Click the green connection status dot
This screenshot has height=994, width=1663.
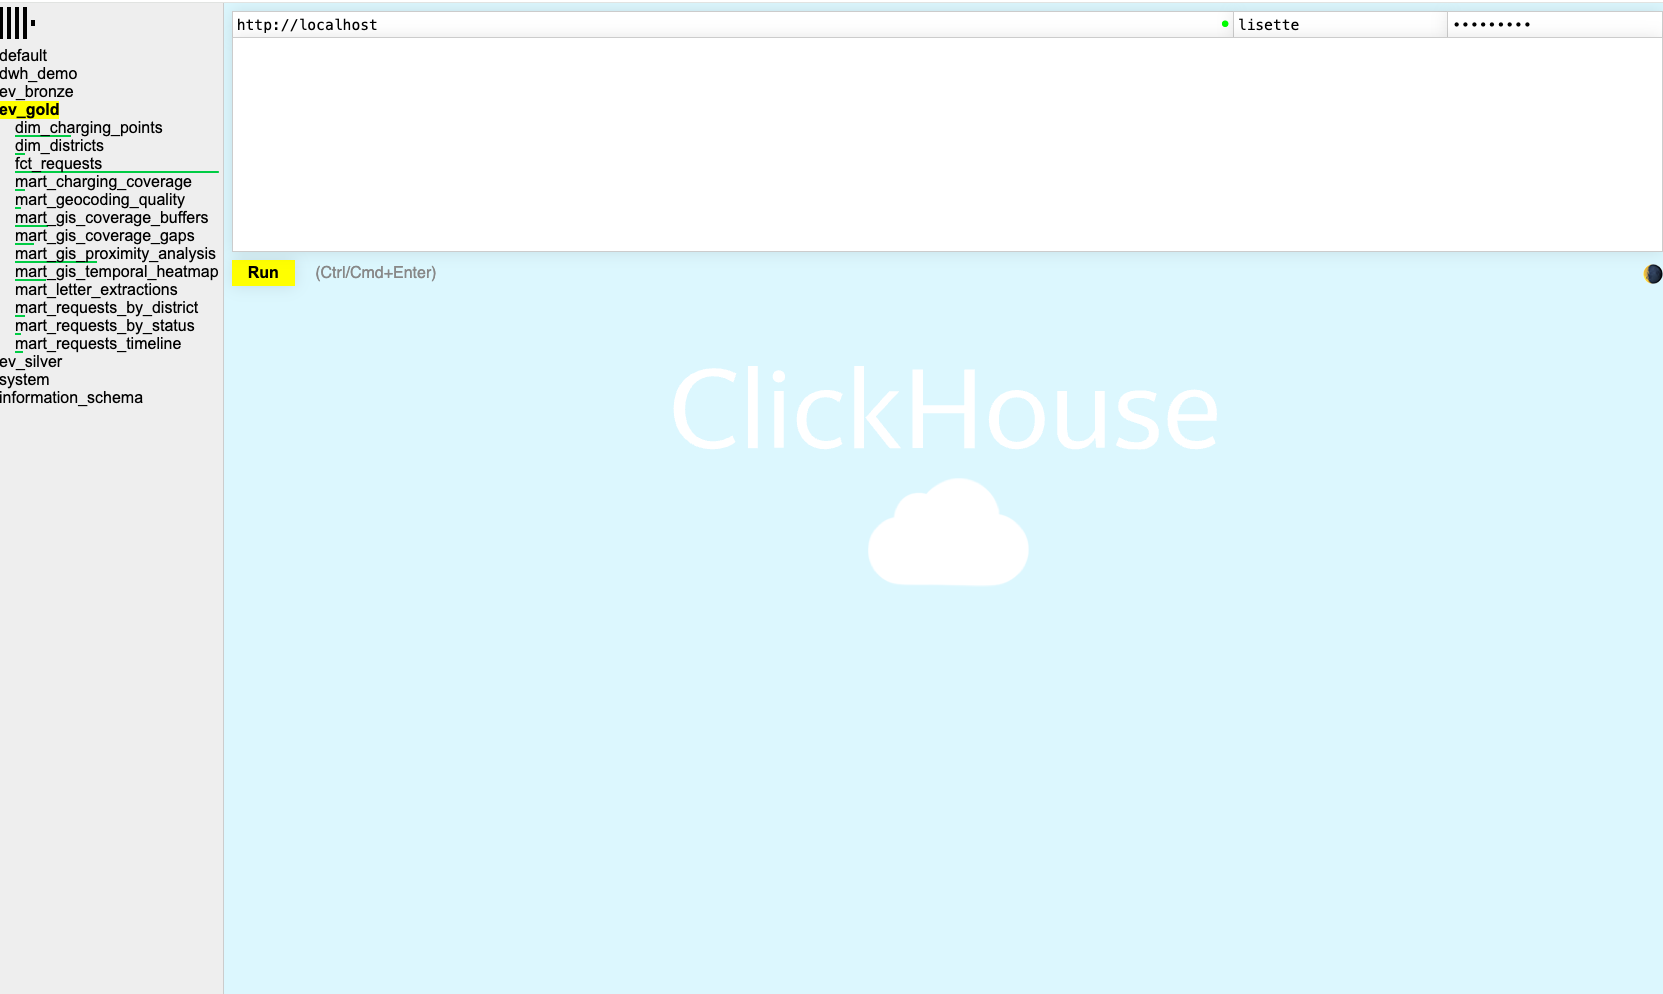[1224, 25]
